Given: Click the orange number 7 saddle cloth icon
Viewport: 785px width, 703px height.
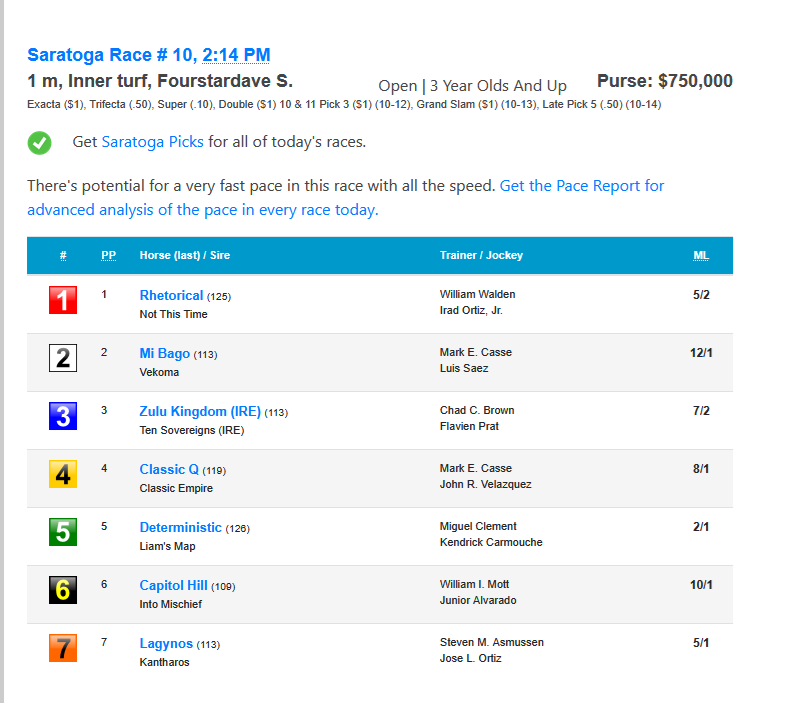Looking at the screenshot, I should (x=63, y=648).
